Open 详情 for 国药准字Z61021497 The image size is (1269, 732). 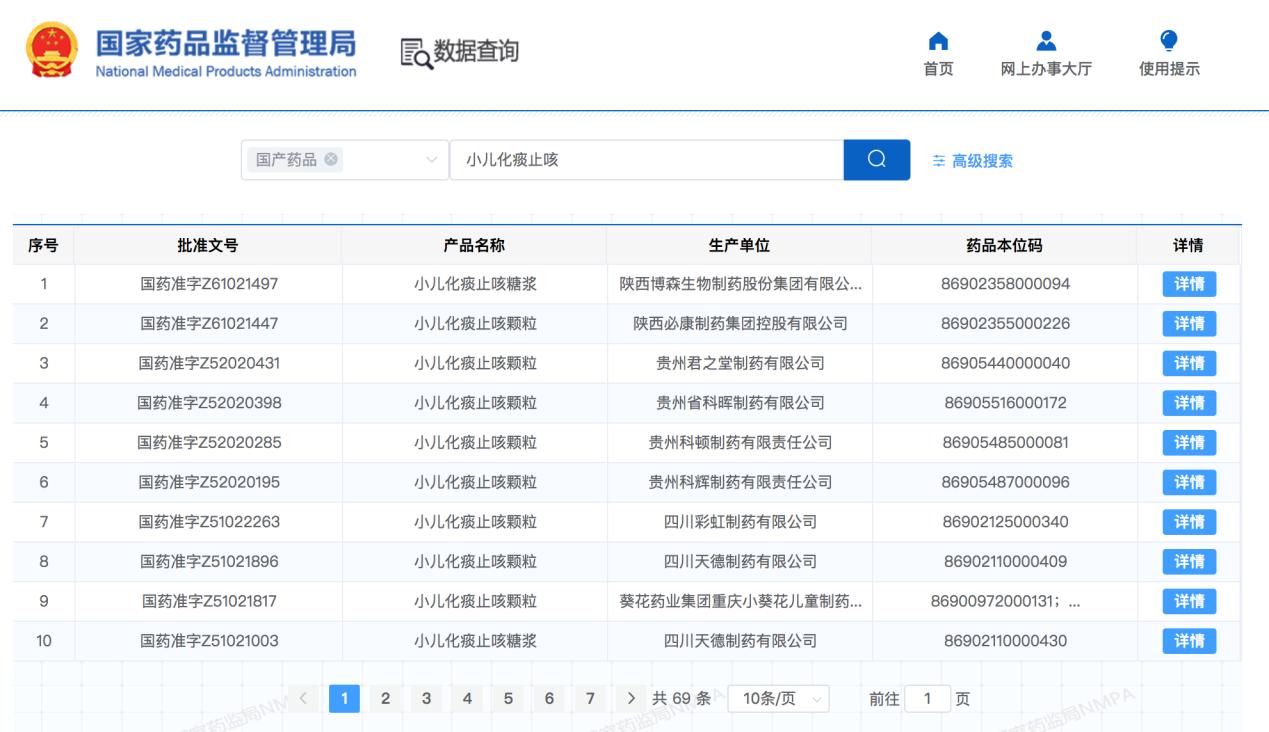1189,284
